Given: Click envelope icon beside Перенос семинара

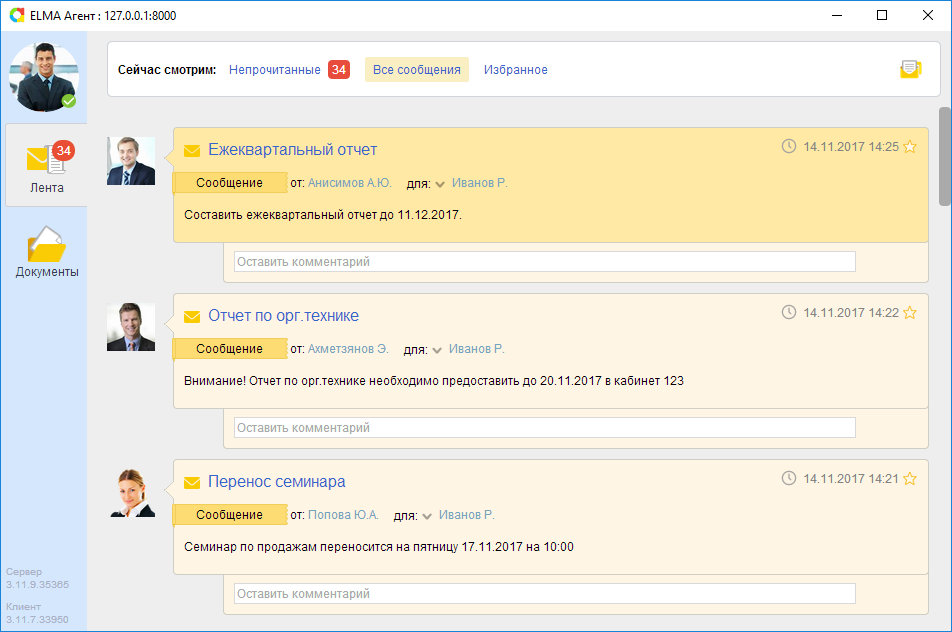Looking at the screenshot, I should [192, 483].
